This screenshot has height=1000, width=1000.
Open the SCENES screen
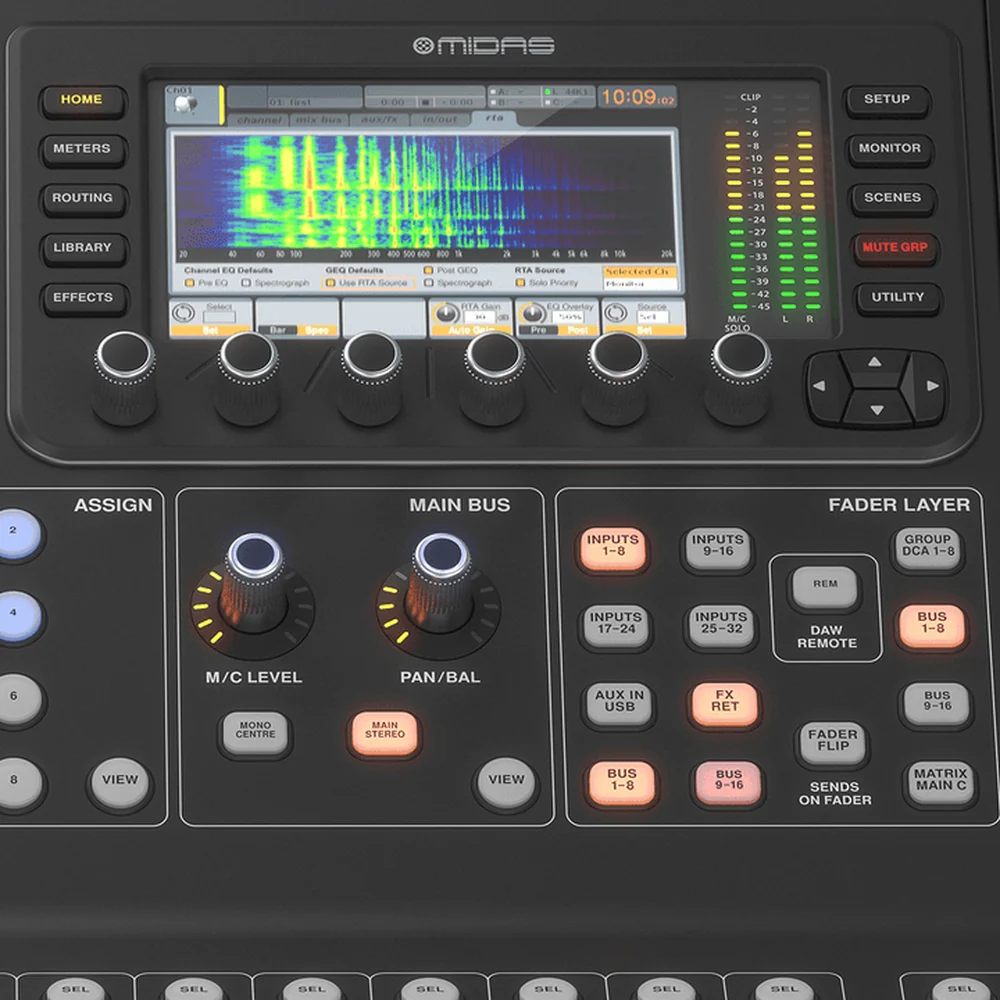point(892,198)
